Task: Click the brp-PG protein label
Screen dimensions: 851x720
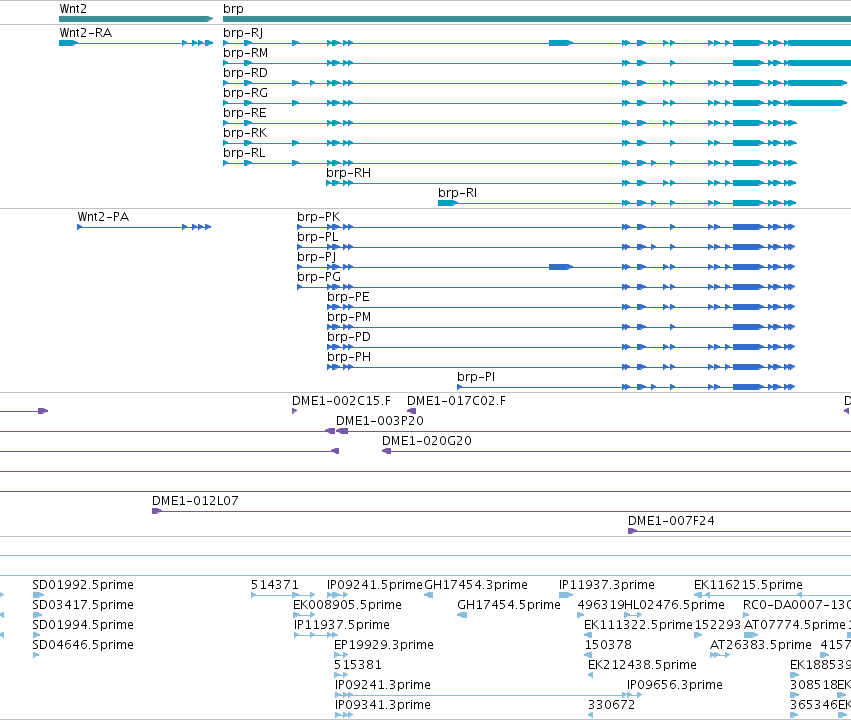Action: pos(319,277)
